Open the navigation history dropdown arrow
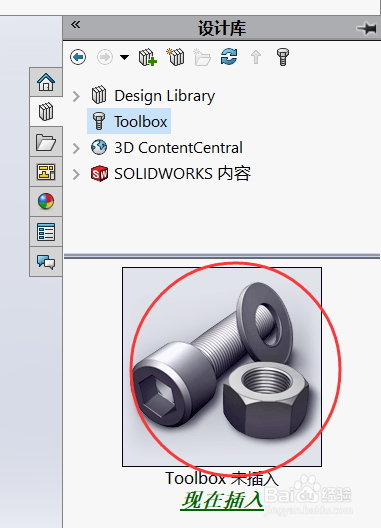The width and height of the screenshot is (381, 528). (x=124, y=57)
